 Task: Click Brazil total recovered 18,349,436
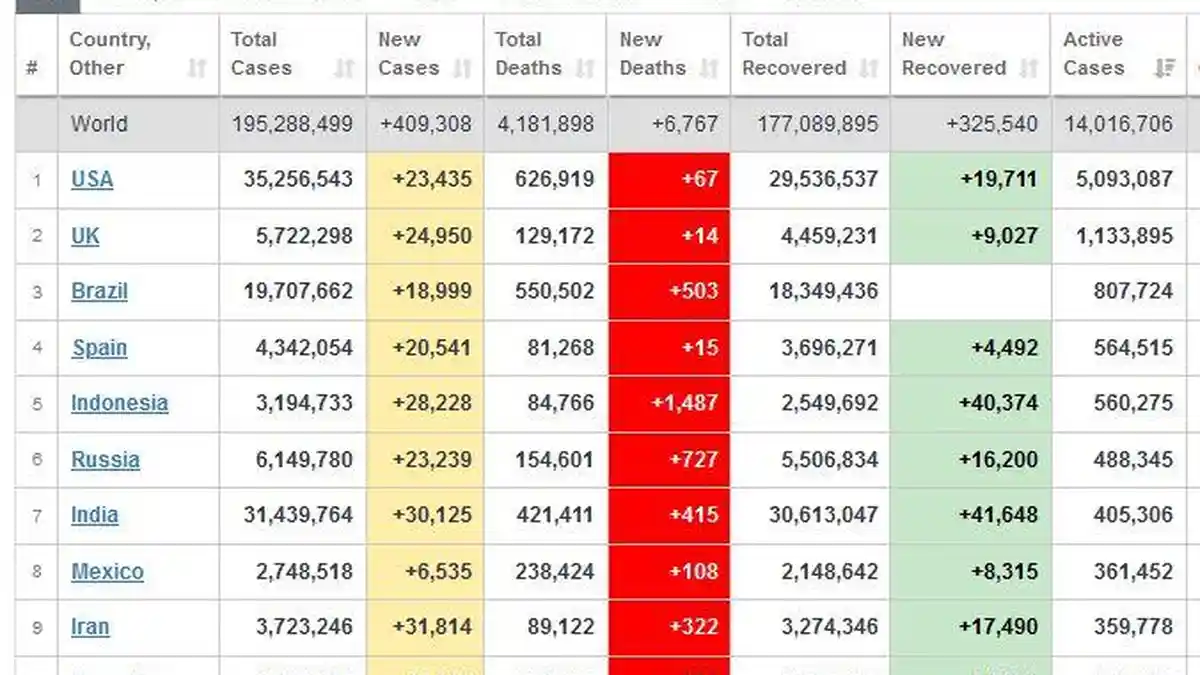coord(823,292)
